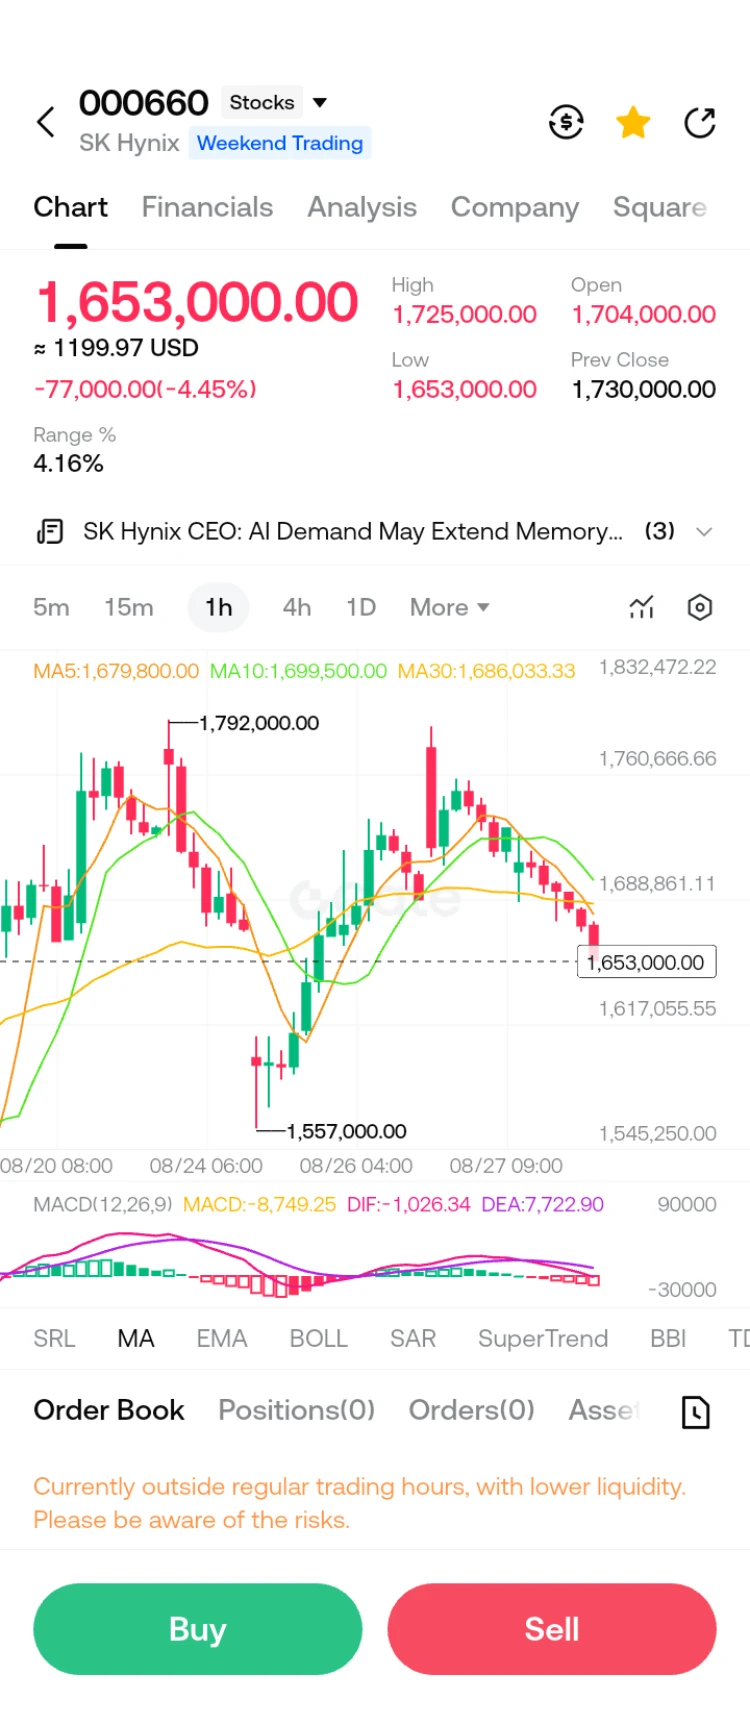Expand the news list chevron
The image size is (750, 1709).
pyautogui.click(x=704, y=531)
